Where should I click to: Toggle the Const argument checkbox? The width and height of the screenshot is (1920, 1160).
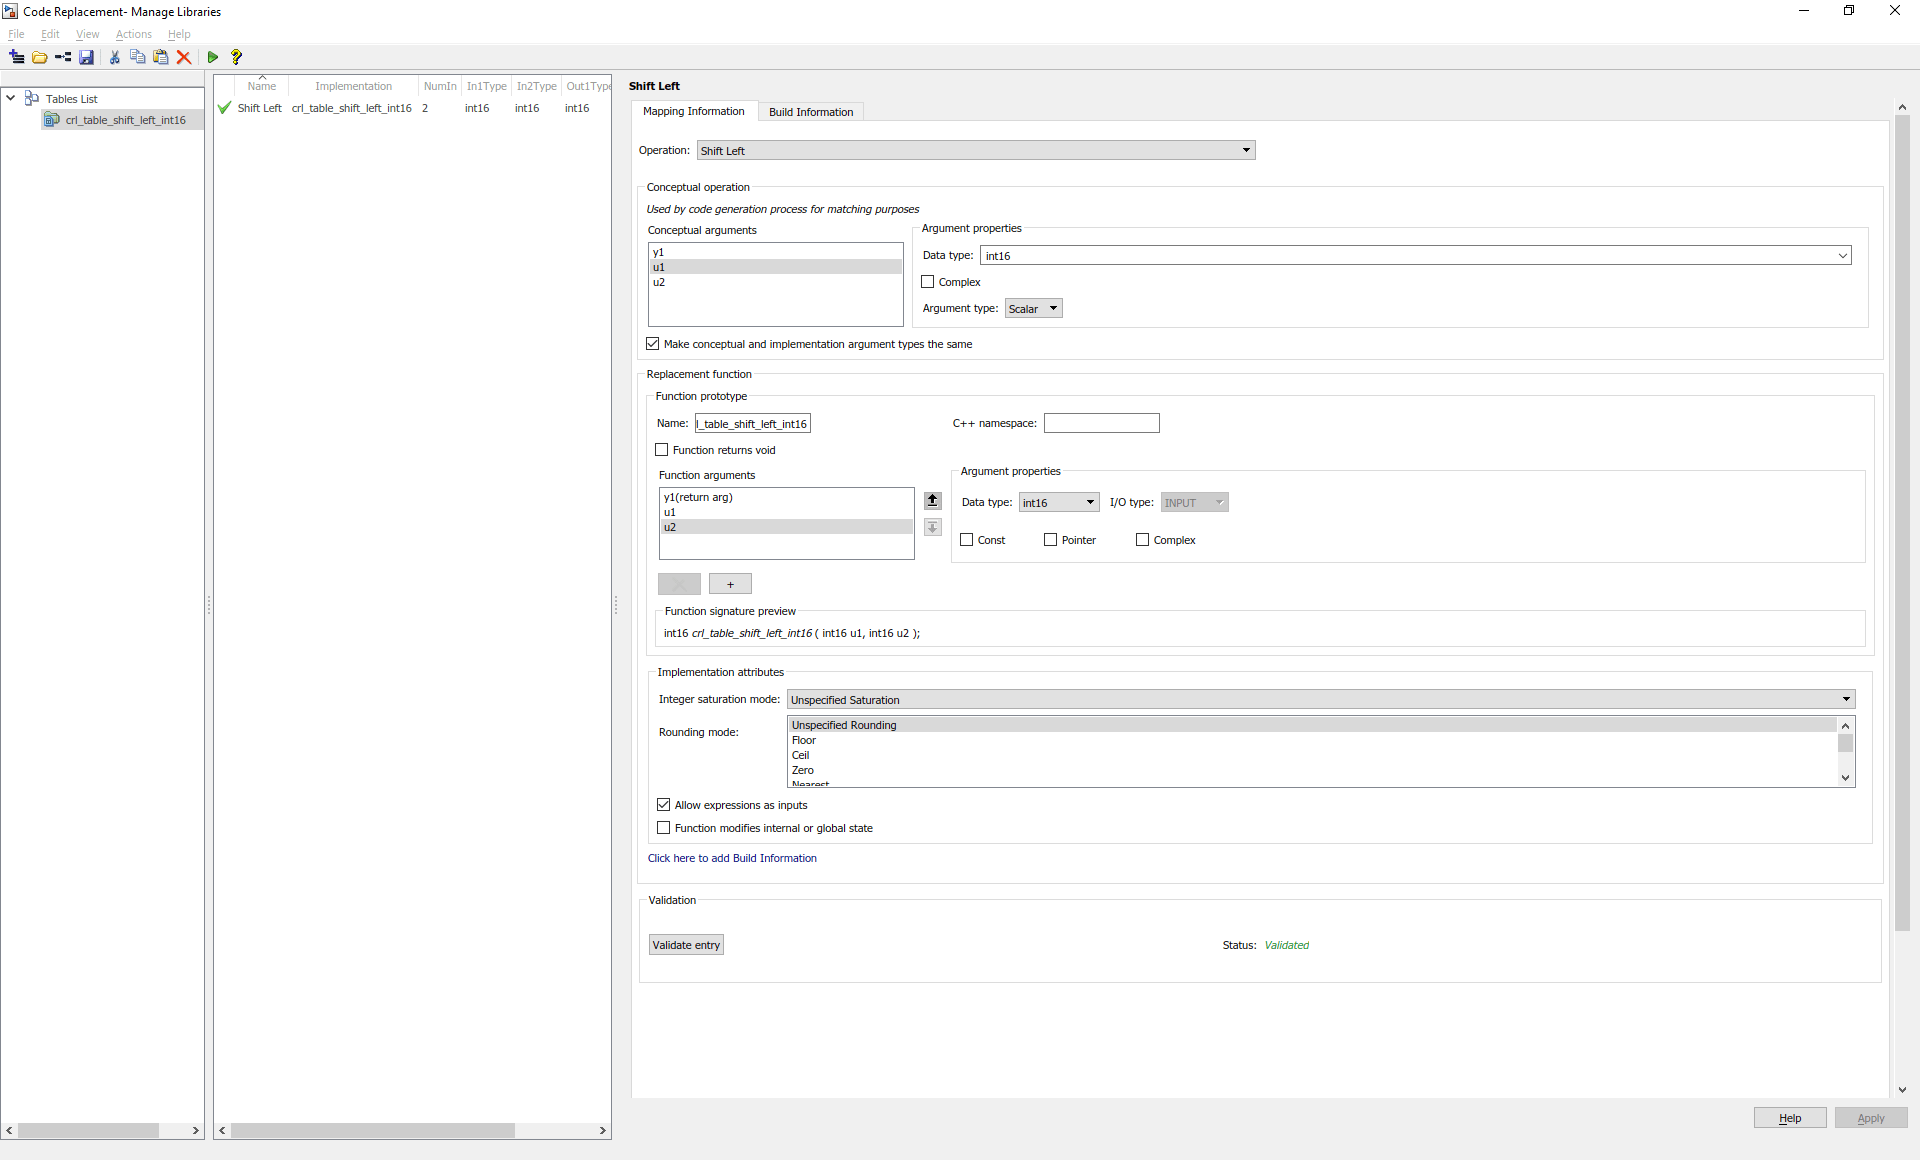[x=967, y=540]
